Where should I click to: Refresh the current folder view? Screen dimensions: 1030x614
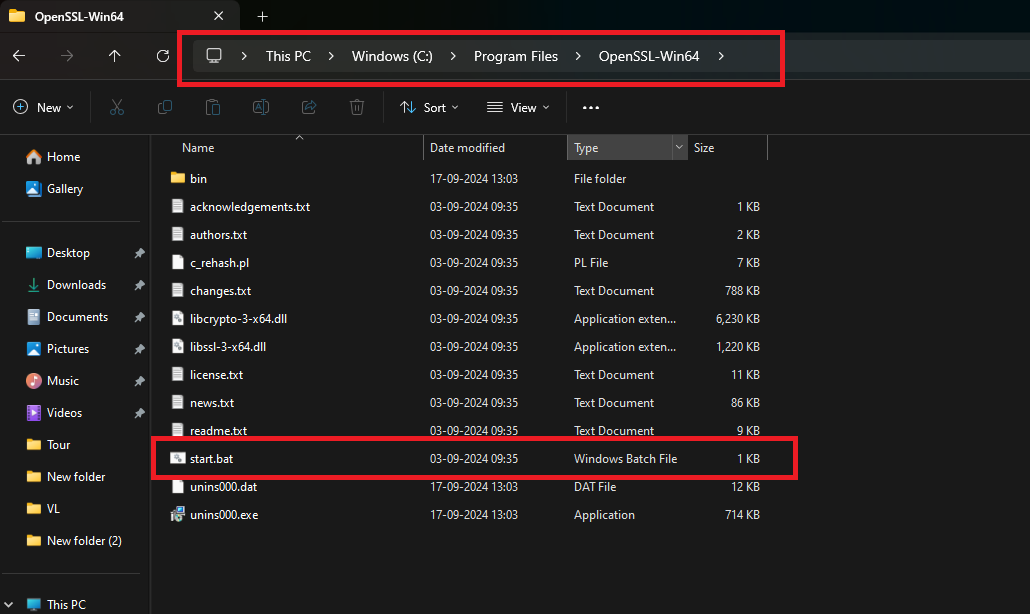tap(163, 56)
